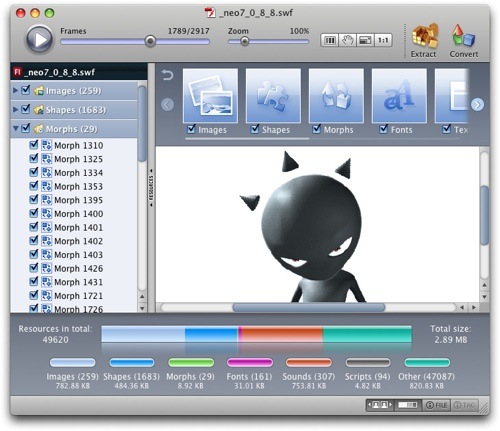Expand the Images (259) tree group
Screen dimensions: 500x431
click(x=15, y=90)
